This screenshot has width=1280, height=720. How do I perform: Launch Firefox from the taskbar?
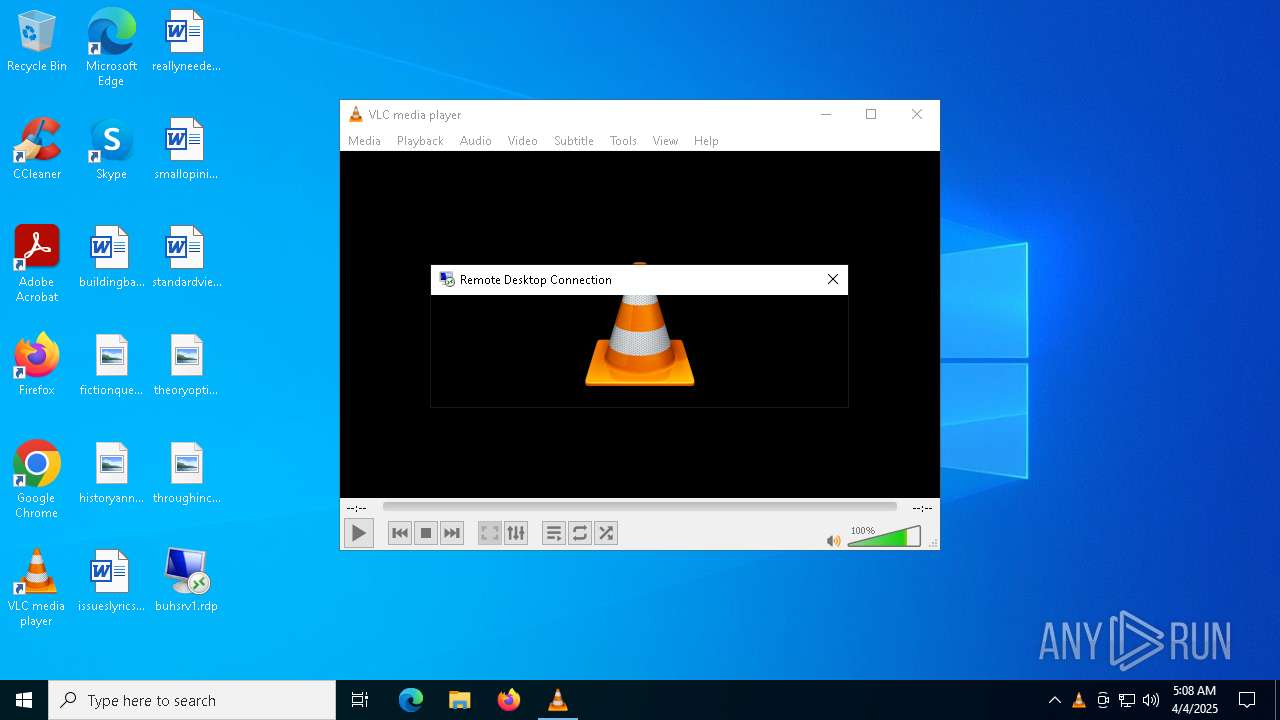(x=509, y=700)
